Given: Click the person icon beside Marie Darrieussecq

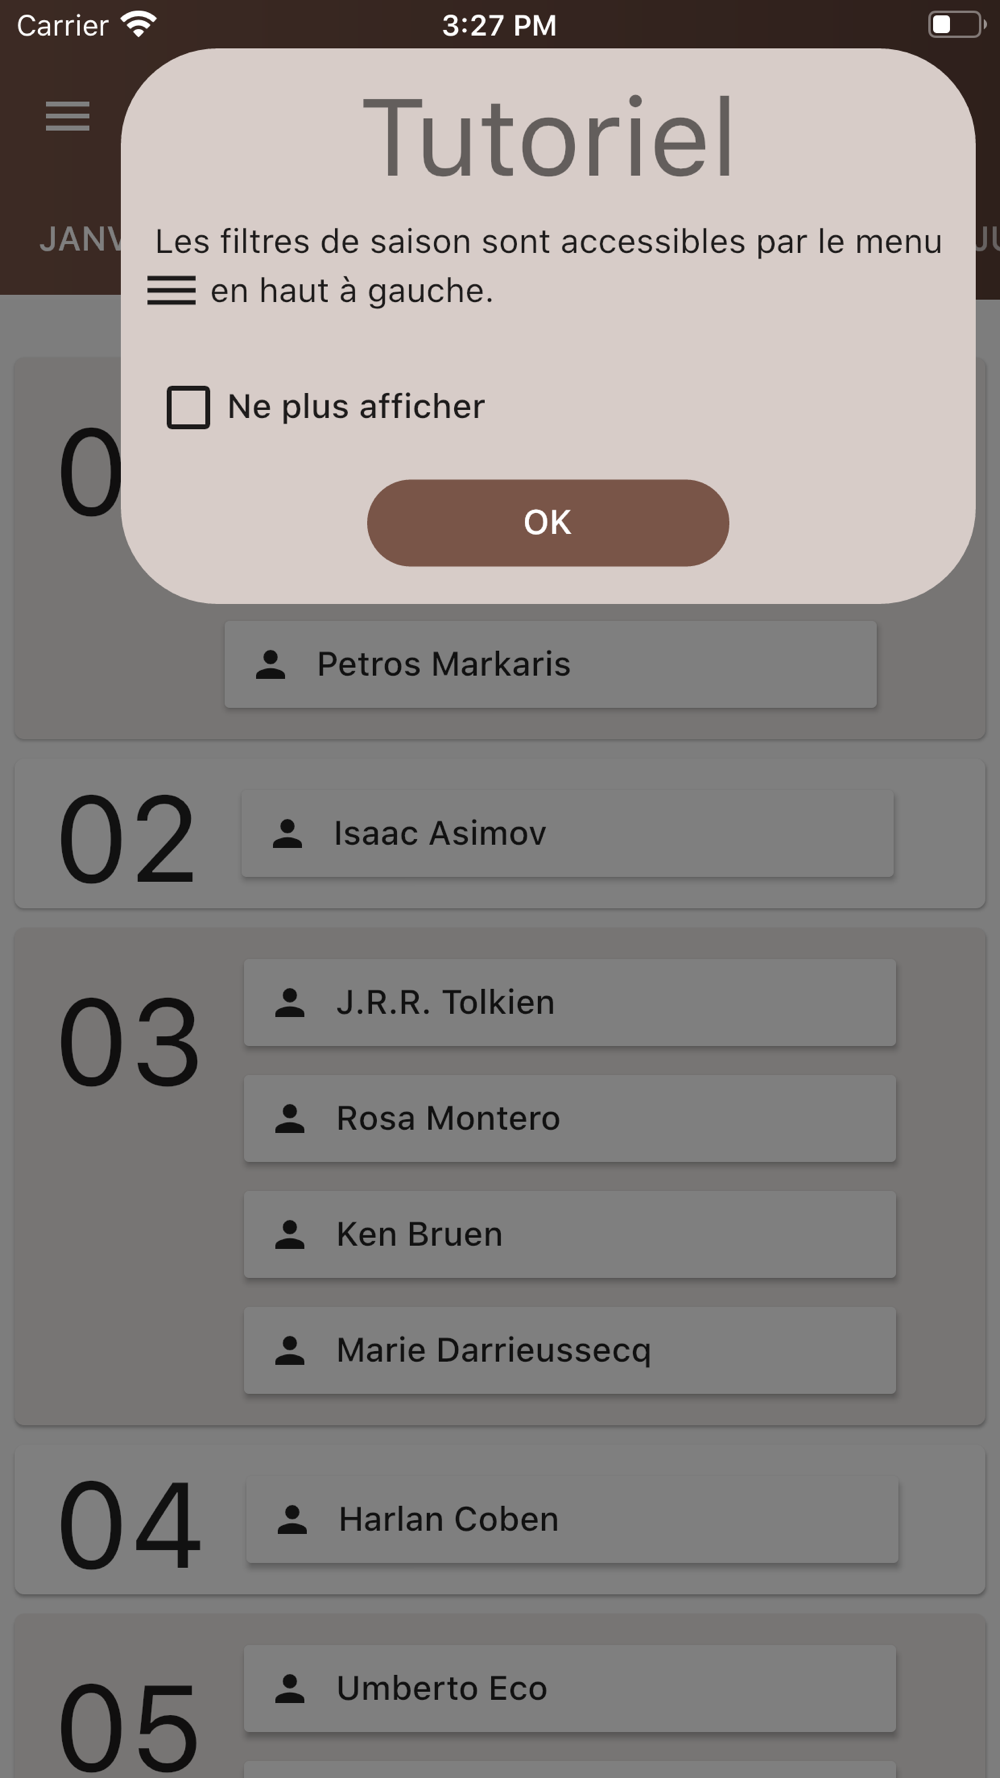Looking at the screenshot, I should pyautogui.click(x=290, y=1351).
